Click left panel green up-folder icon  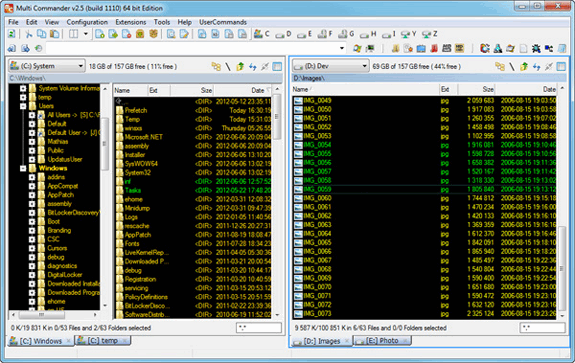click(x=240, y=66)
